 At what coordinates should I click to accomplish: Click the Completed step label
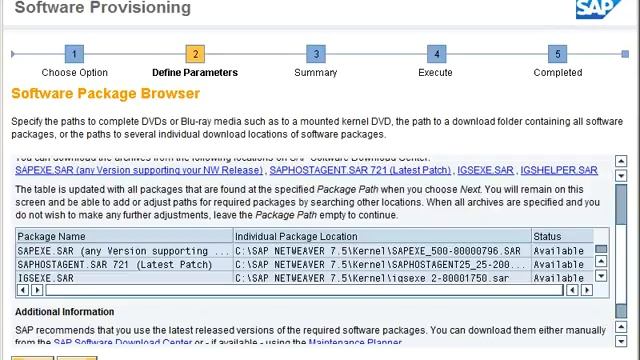pyautogui.click(x=558, y=73)
